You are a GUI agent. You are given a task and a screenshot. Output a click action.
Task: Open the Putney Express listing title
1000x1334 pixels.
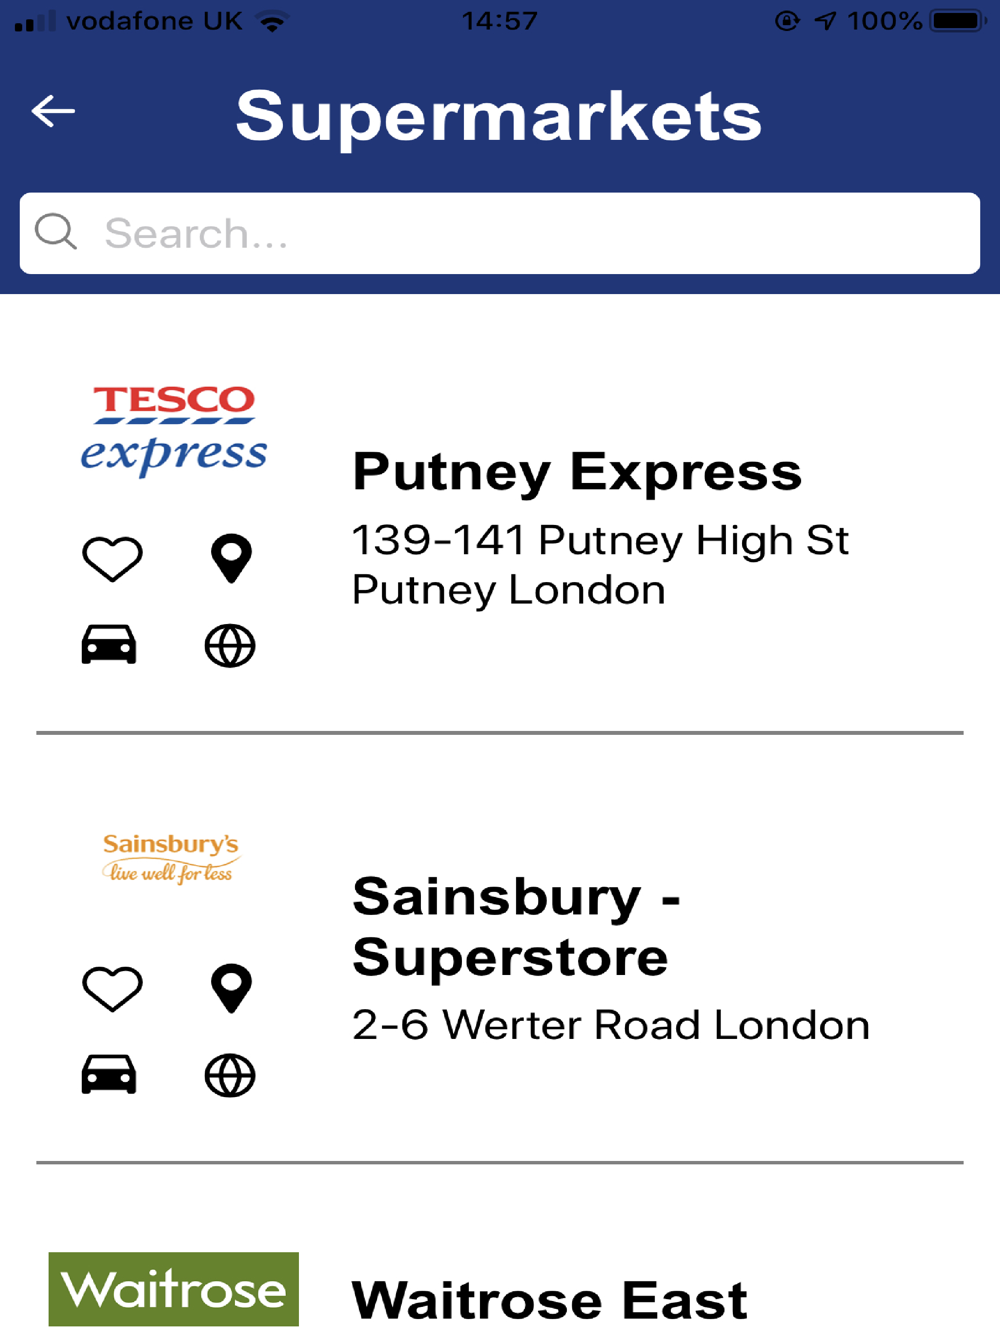(577, 472)
